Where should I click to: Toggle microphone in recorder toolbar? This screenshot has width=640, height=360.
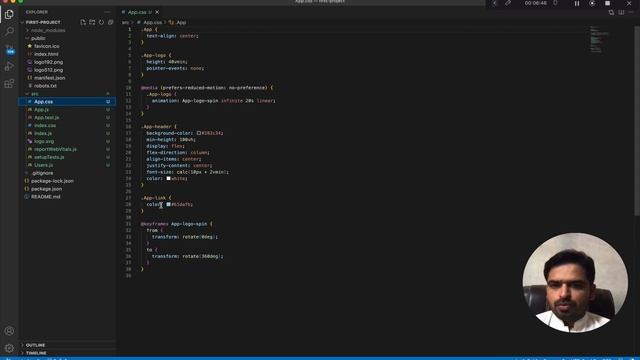[555, 3]
